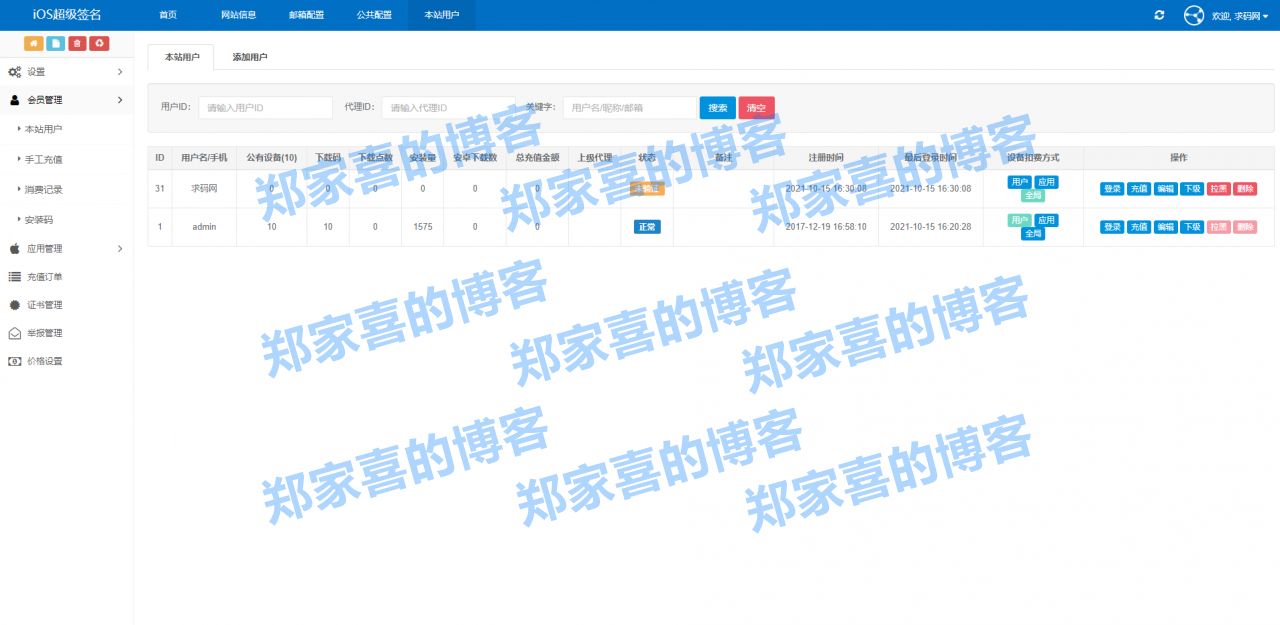Image resolution: width=1280 pixels, height=625 pixels.
Task: Open 网站信息 in the top navigation
Action: pos(239,15)
